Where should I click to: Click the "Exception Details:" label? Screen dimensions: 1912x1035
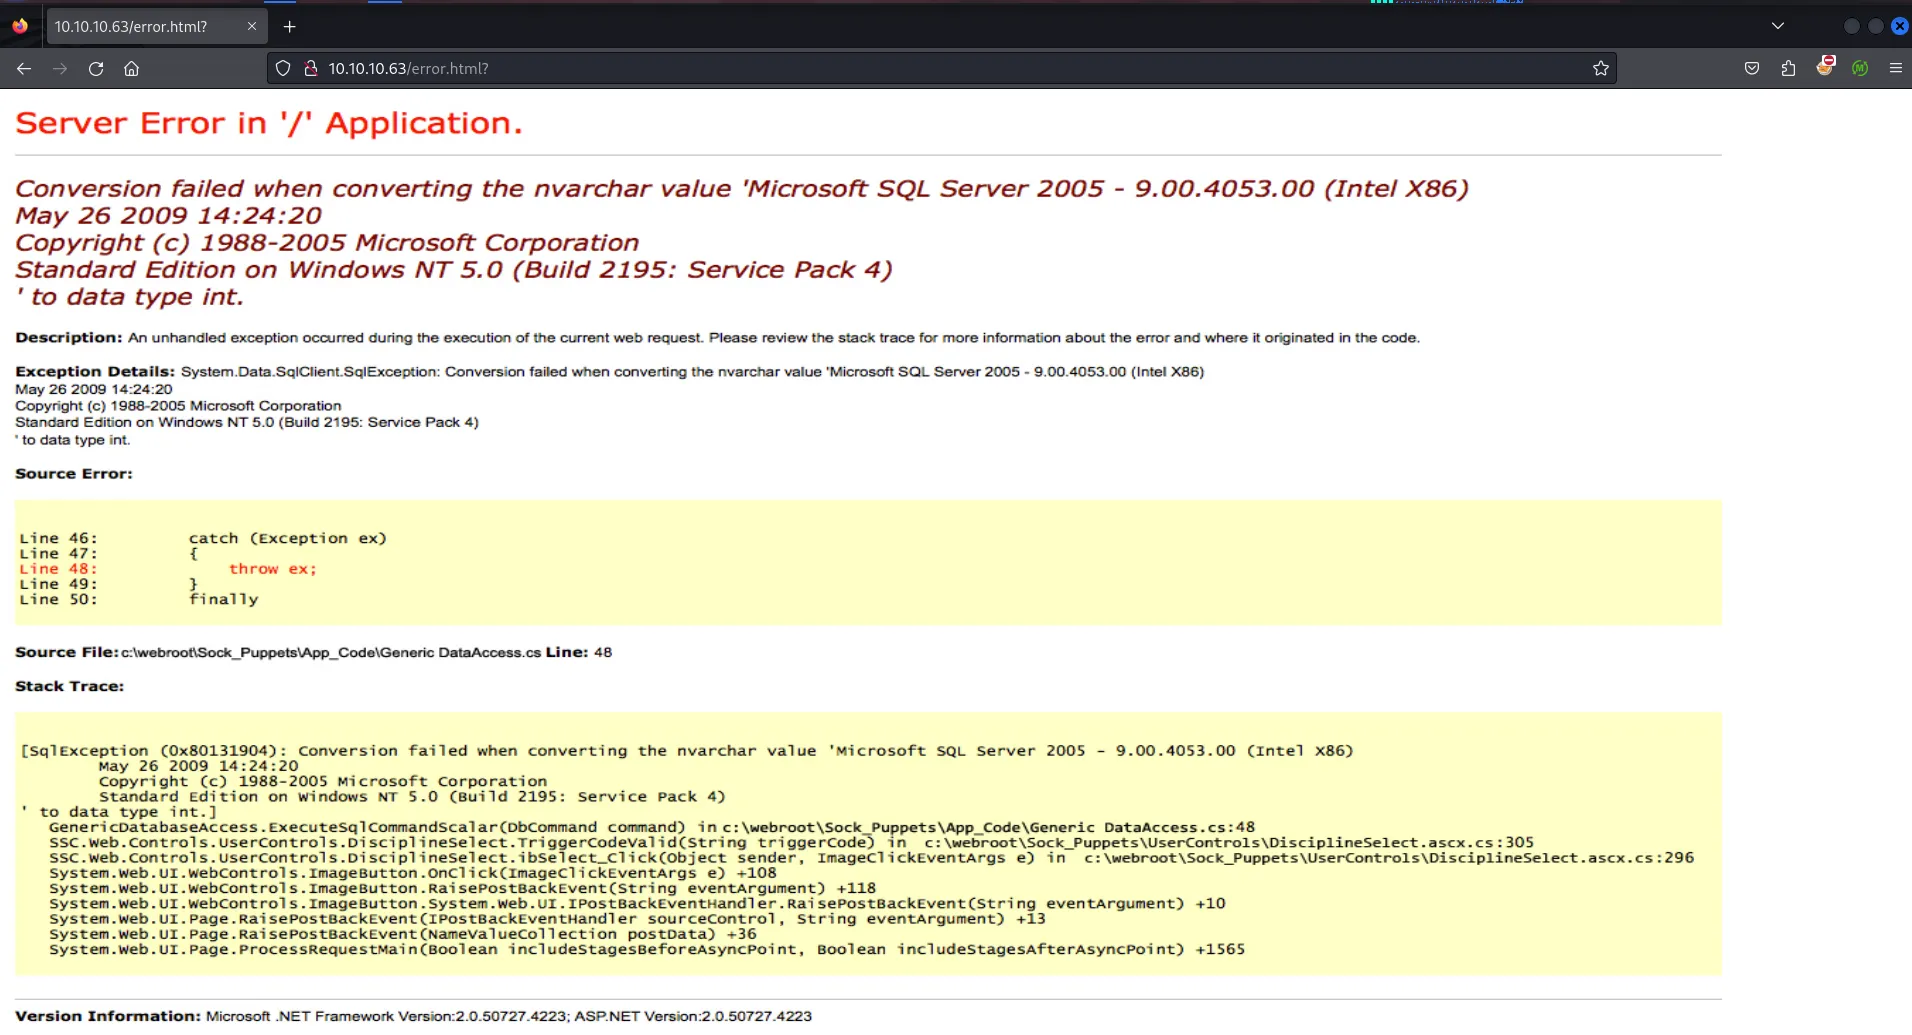point(95,372)
